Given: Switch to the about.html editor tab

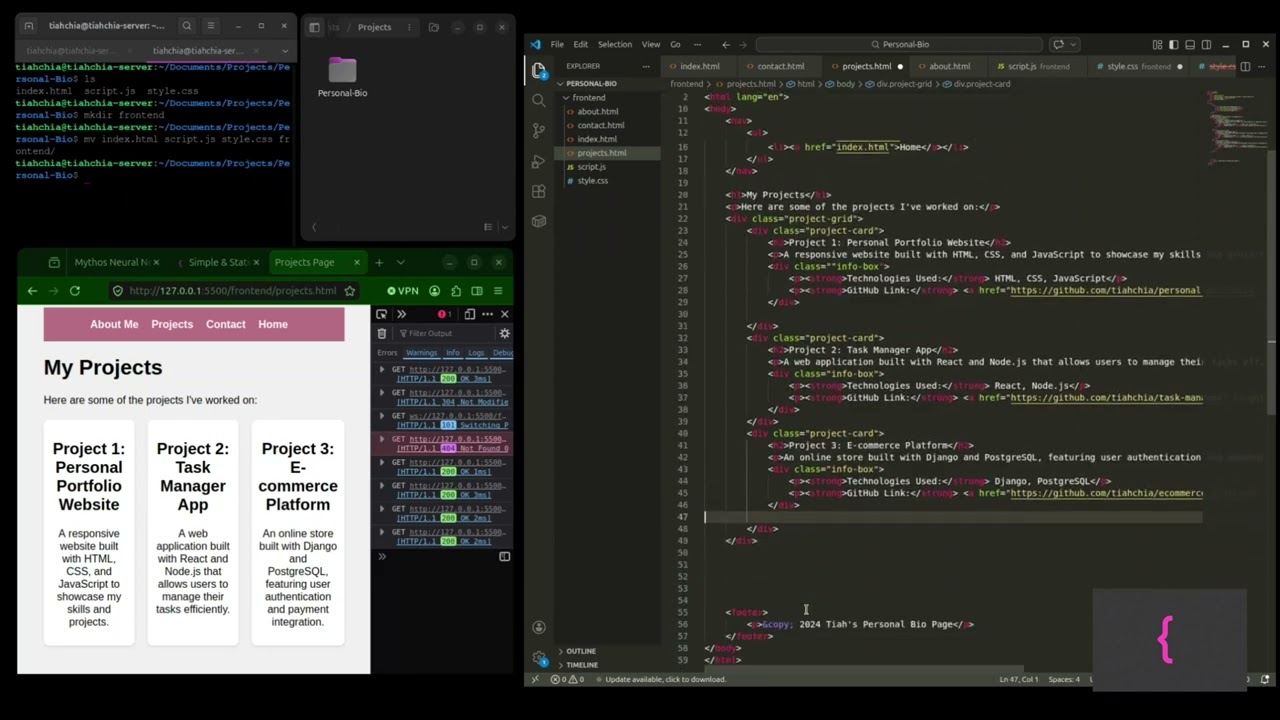Looking at the screenshot, I should (949, 66).
